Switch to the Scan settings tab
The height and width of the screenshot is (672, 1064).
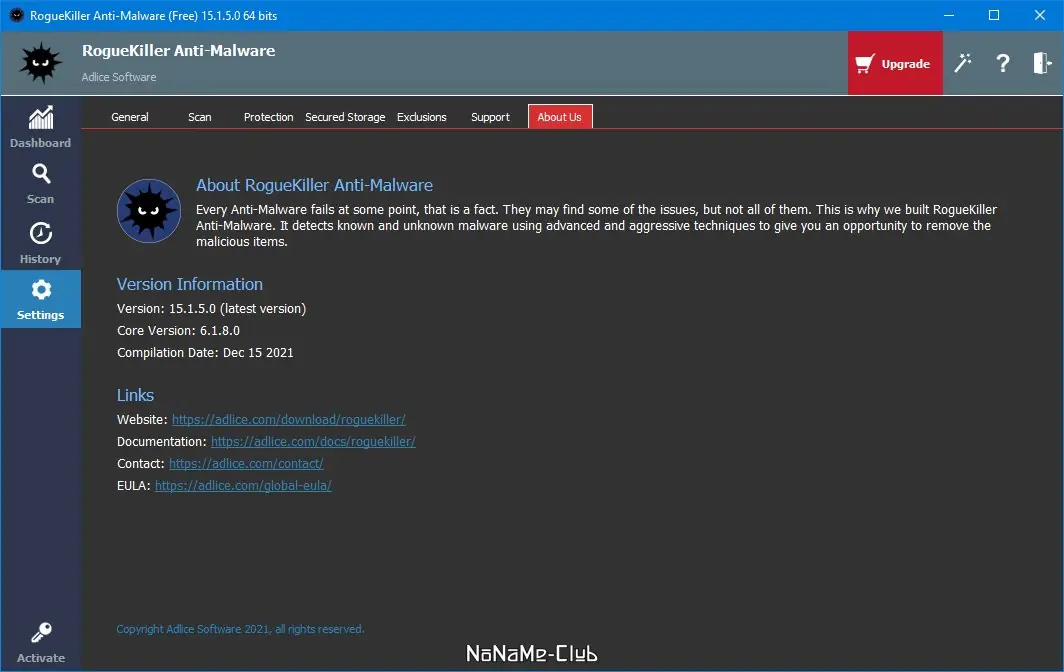click(x=200, y=117)
